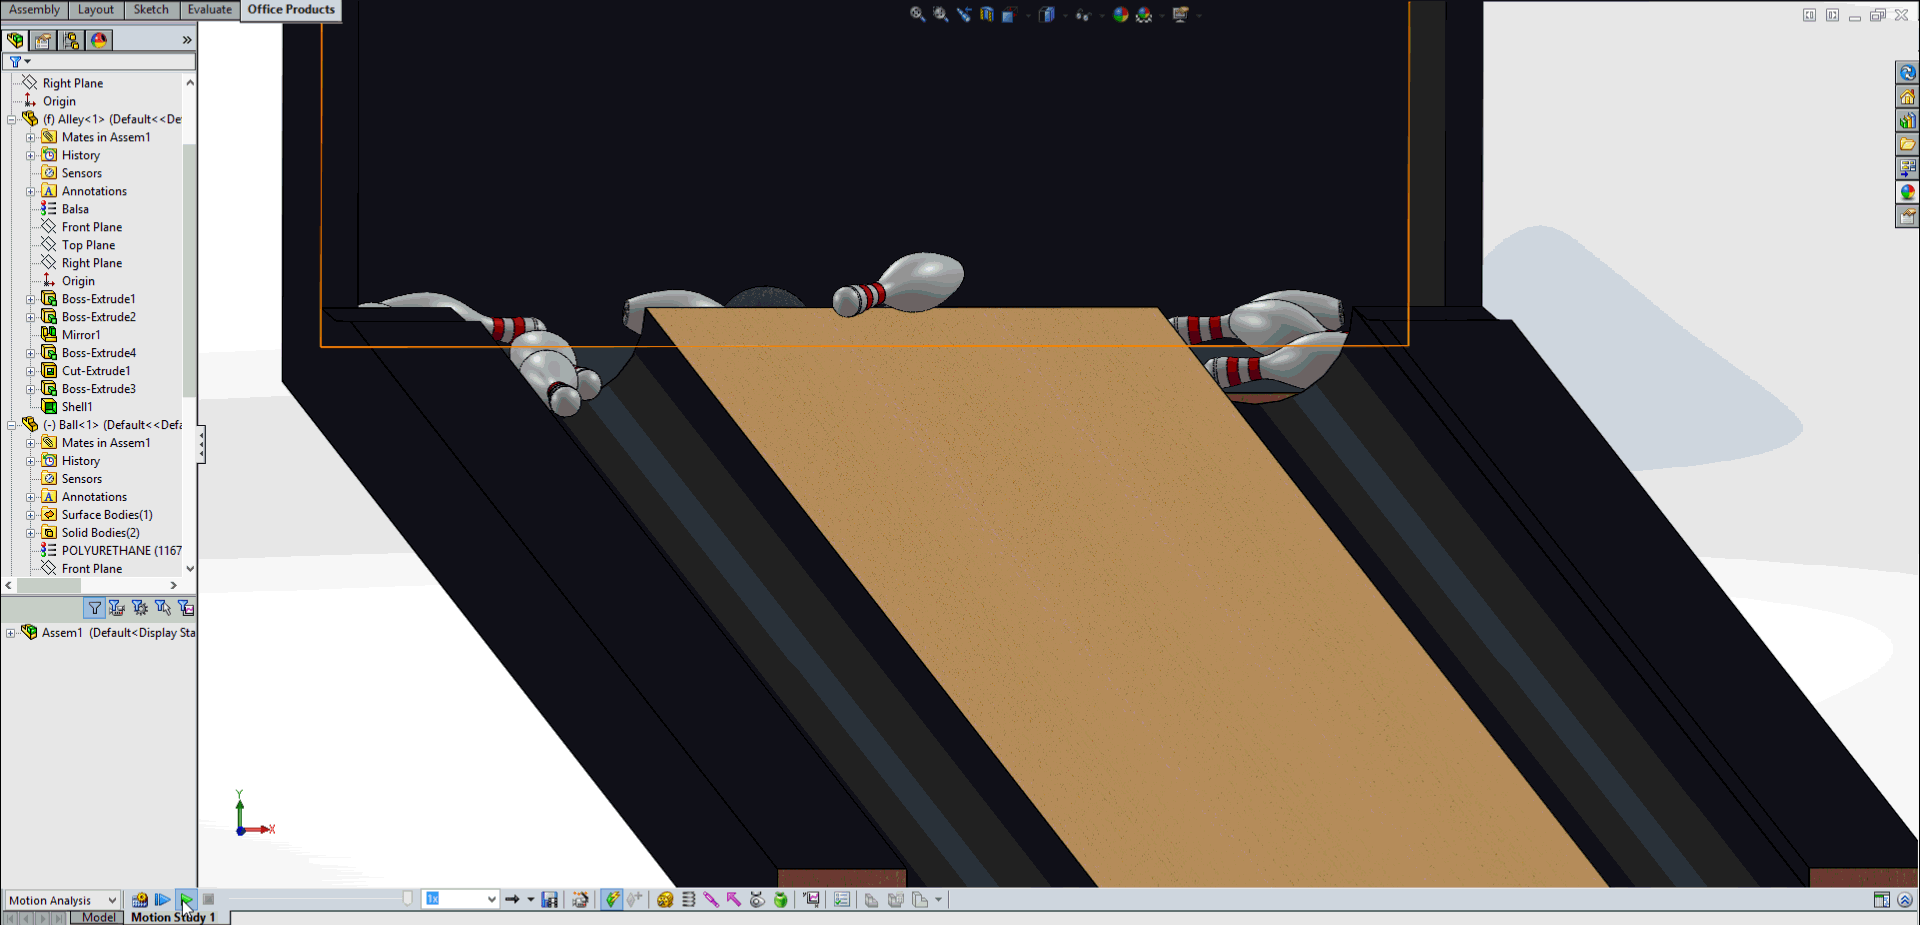The width and height of the screenshot is (1920, 925).
Task: Select the Zoom to Area tool
Action: [x=940, y=15]
